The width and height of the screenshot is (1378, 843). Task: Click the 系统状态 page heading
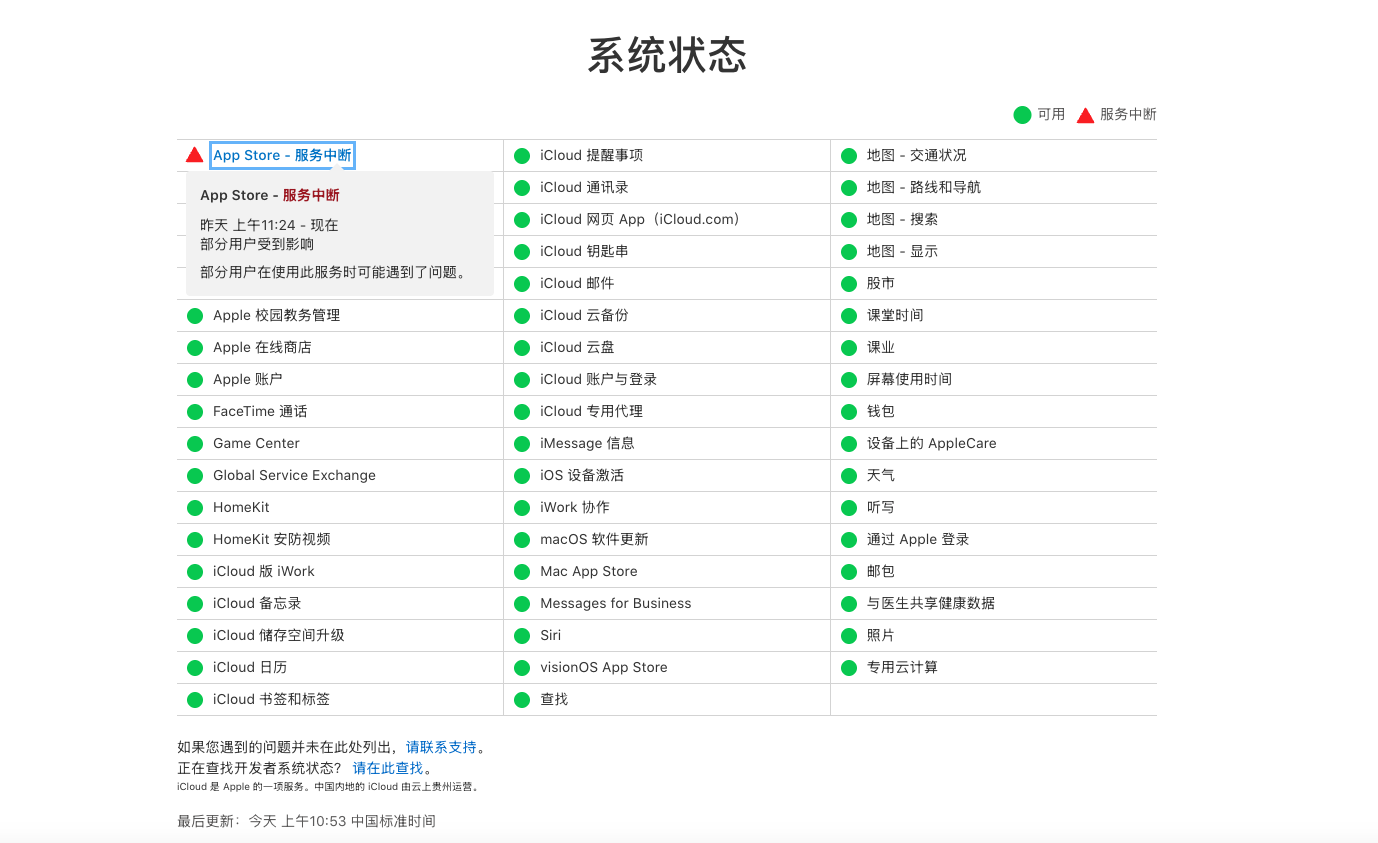[667, 55]
